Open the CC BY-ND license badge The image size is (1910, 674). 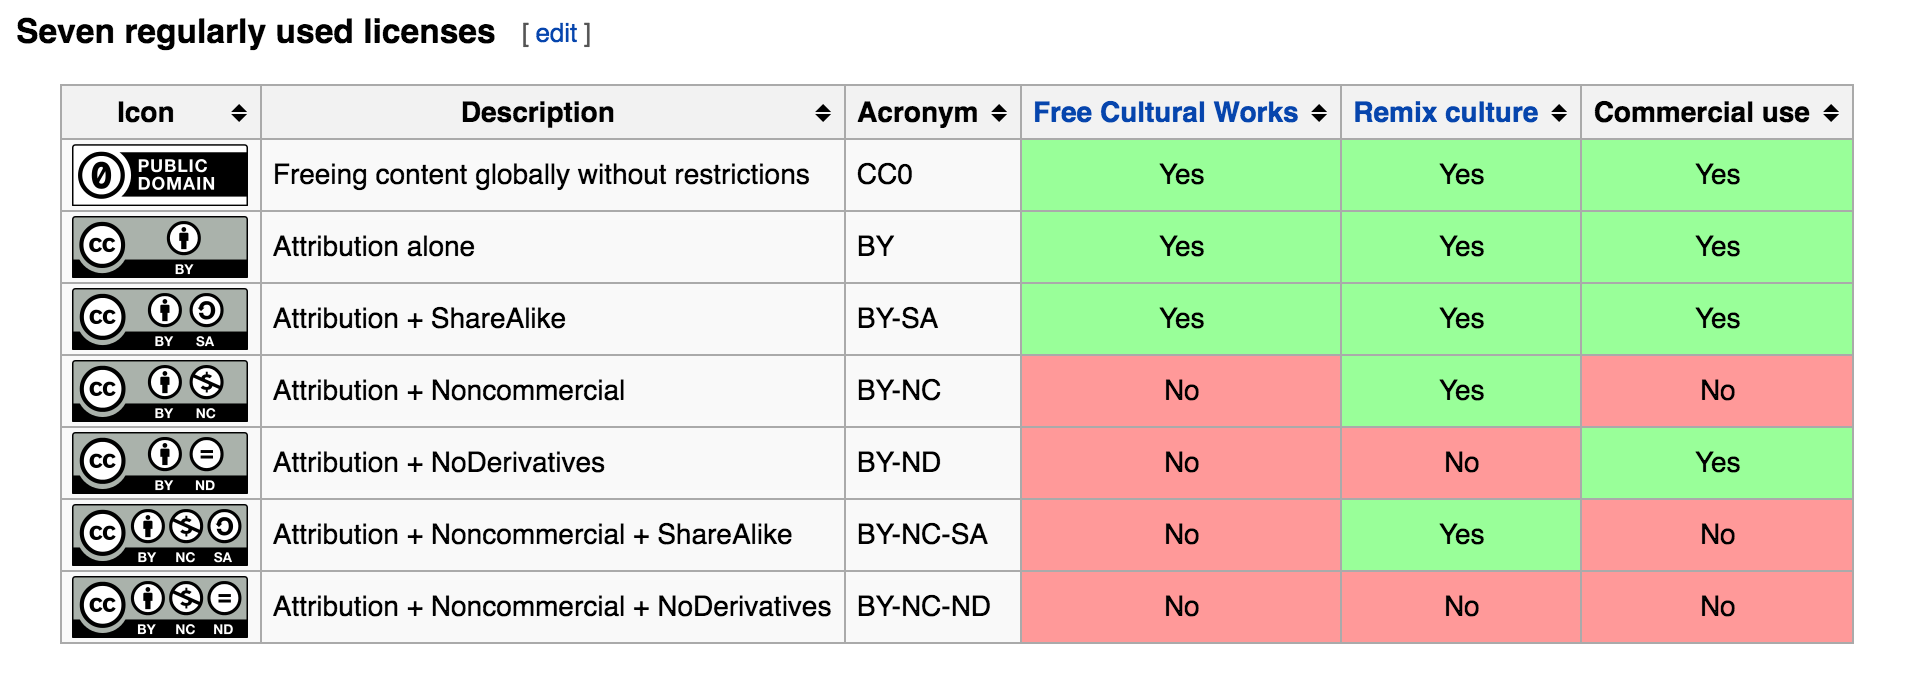pos(160,463)
